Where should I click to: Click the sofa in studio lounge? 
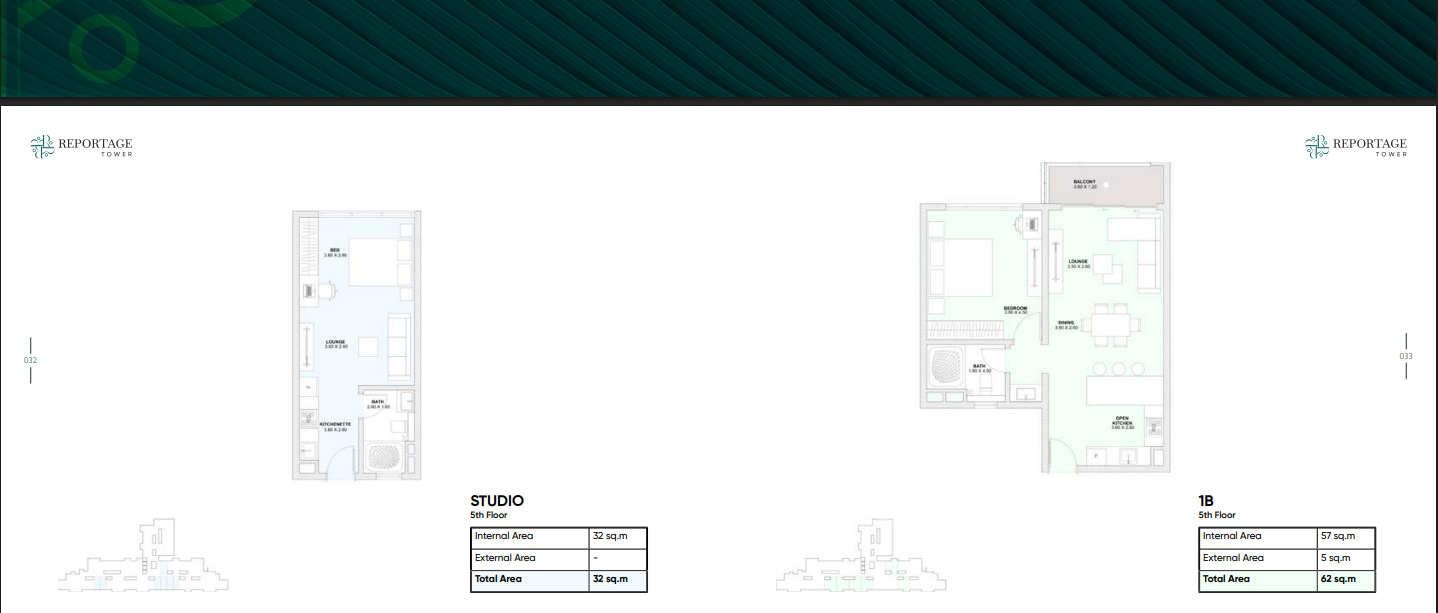click(x=398, y=346)
